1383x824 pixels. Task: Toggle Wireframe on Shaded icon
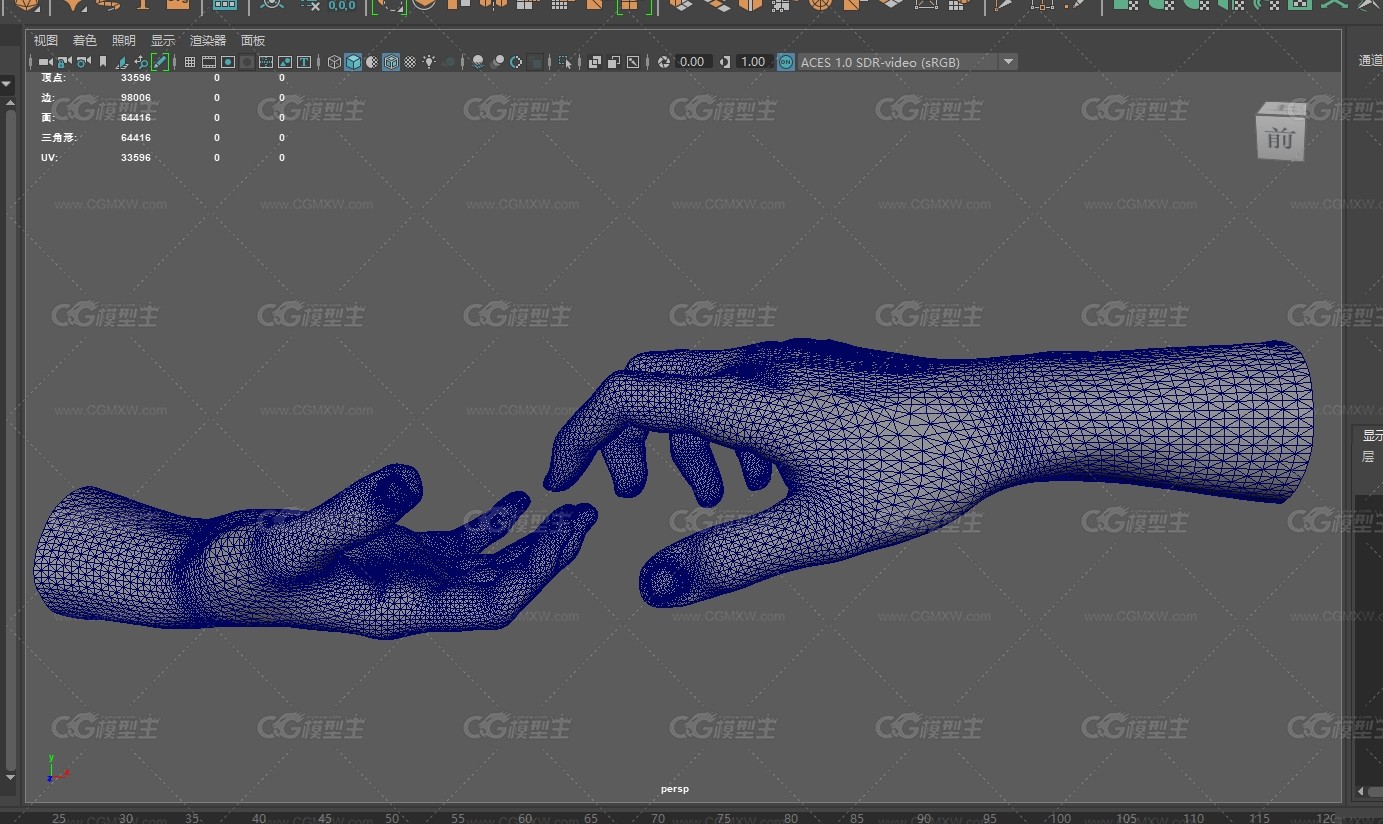point(391,62)
